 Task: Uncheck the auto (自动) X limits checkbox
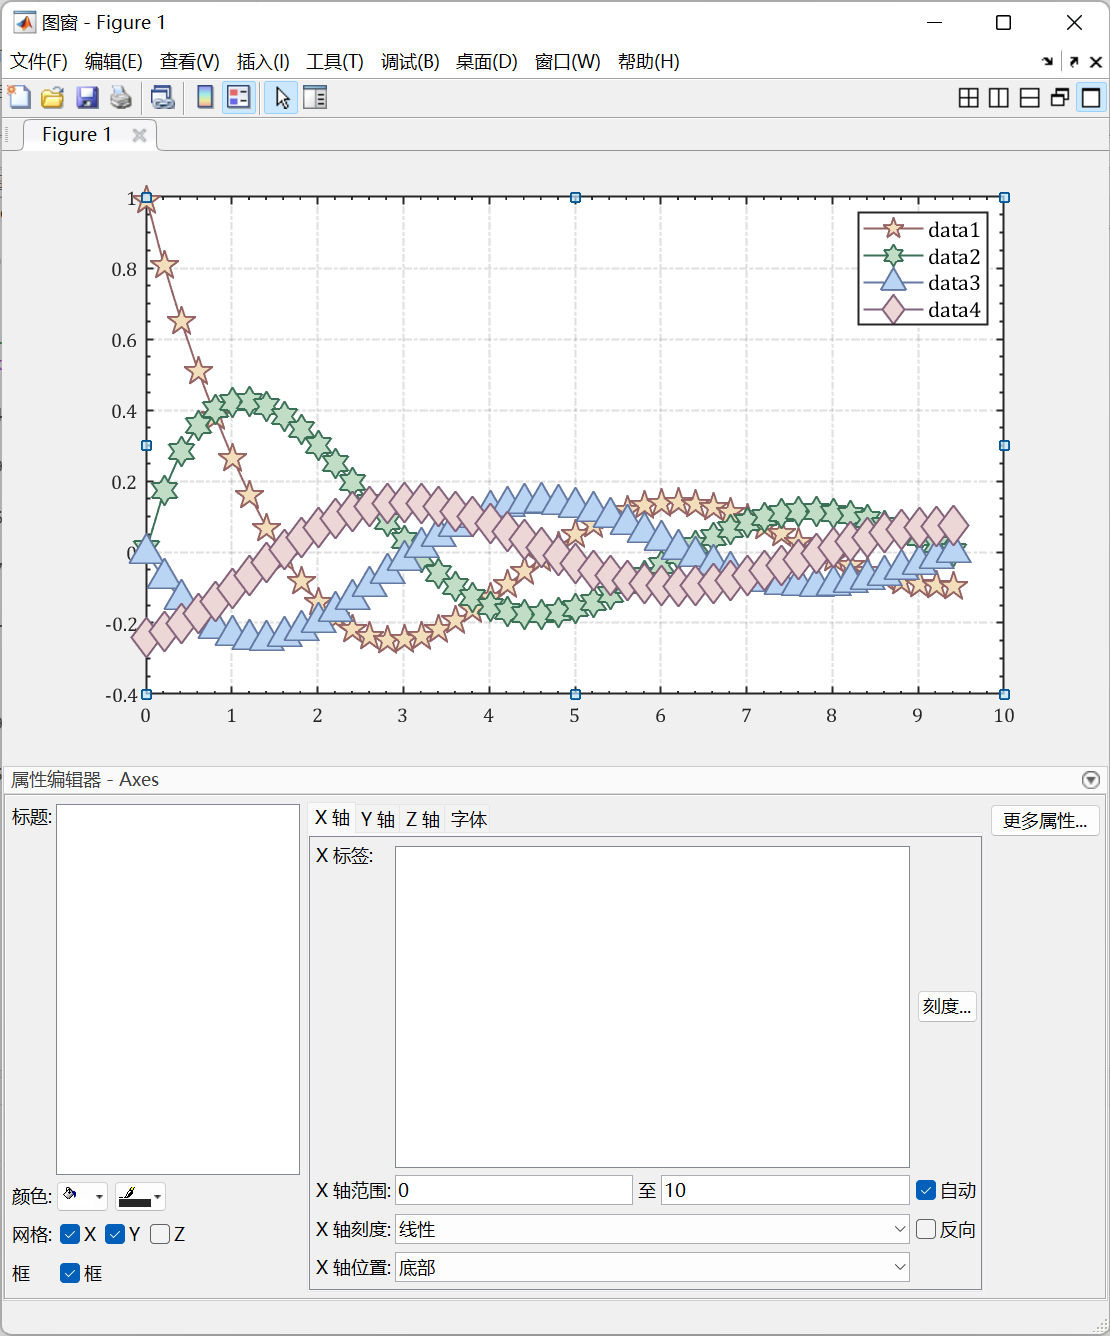[926, 1190]
